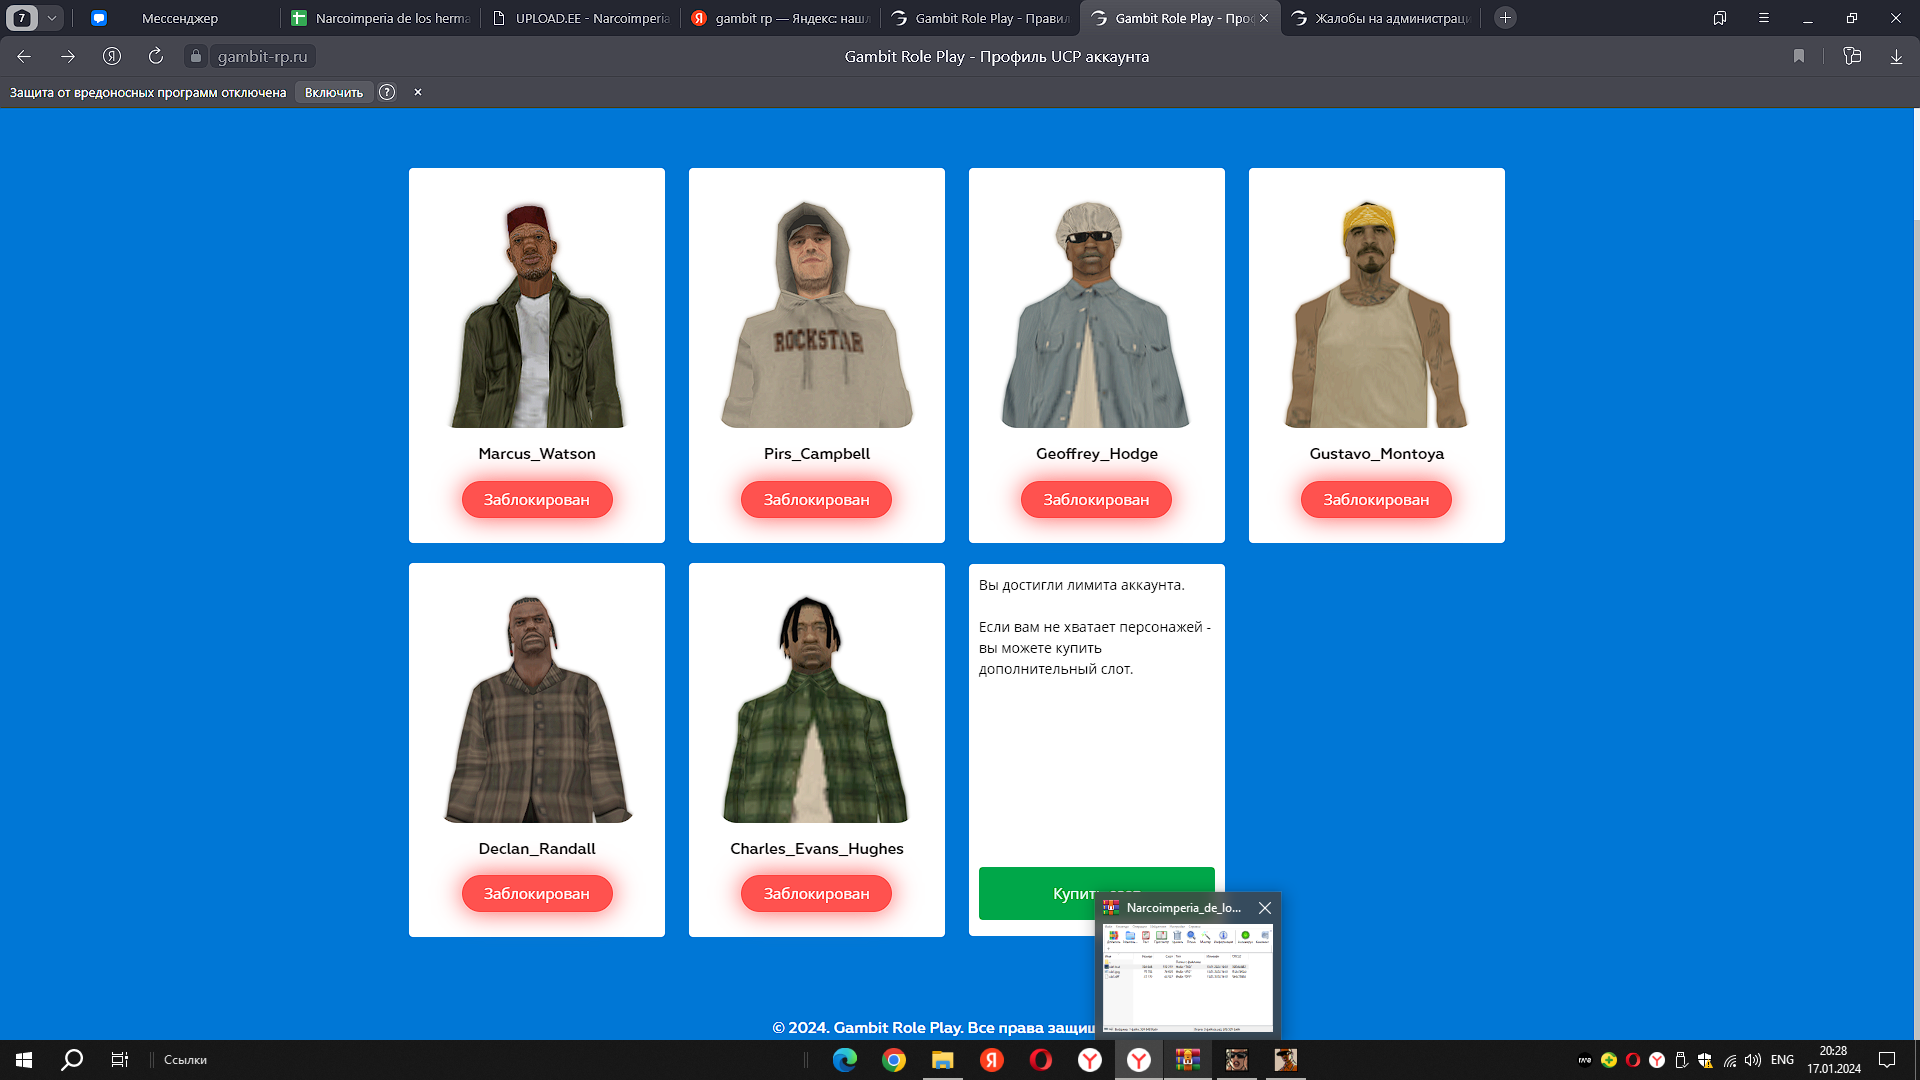Dismiss the protection warning bar

coord(418,92)
